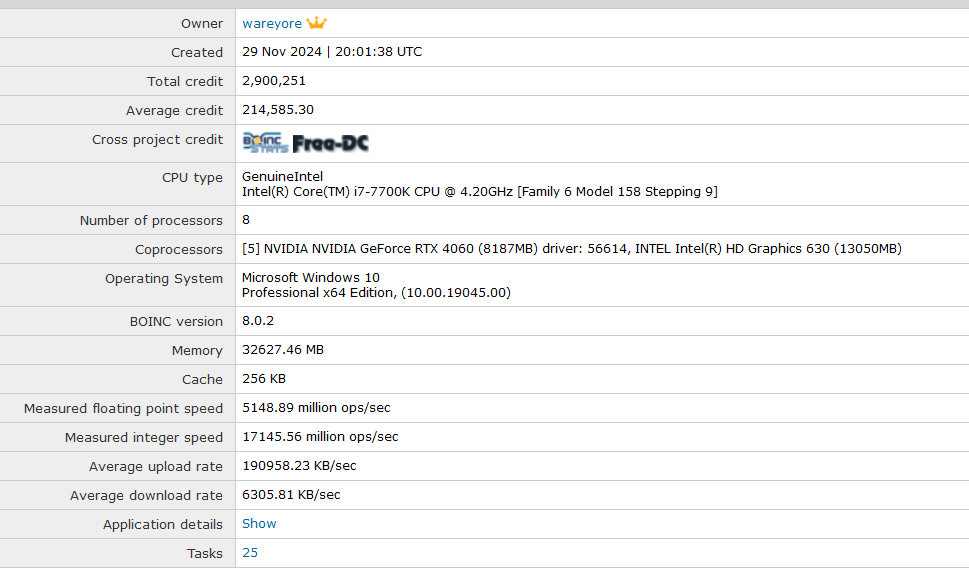
Task: Open the Free-DC cross project stats logo
Action: pos(330,143)
